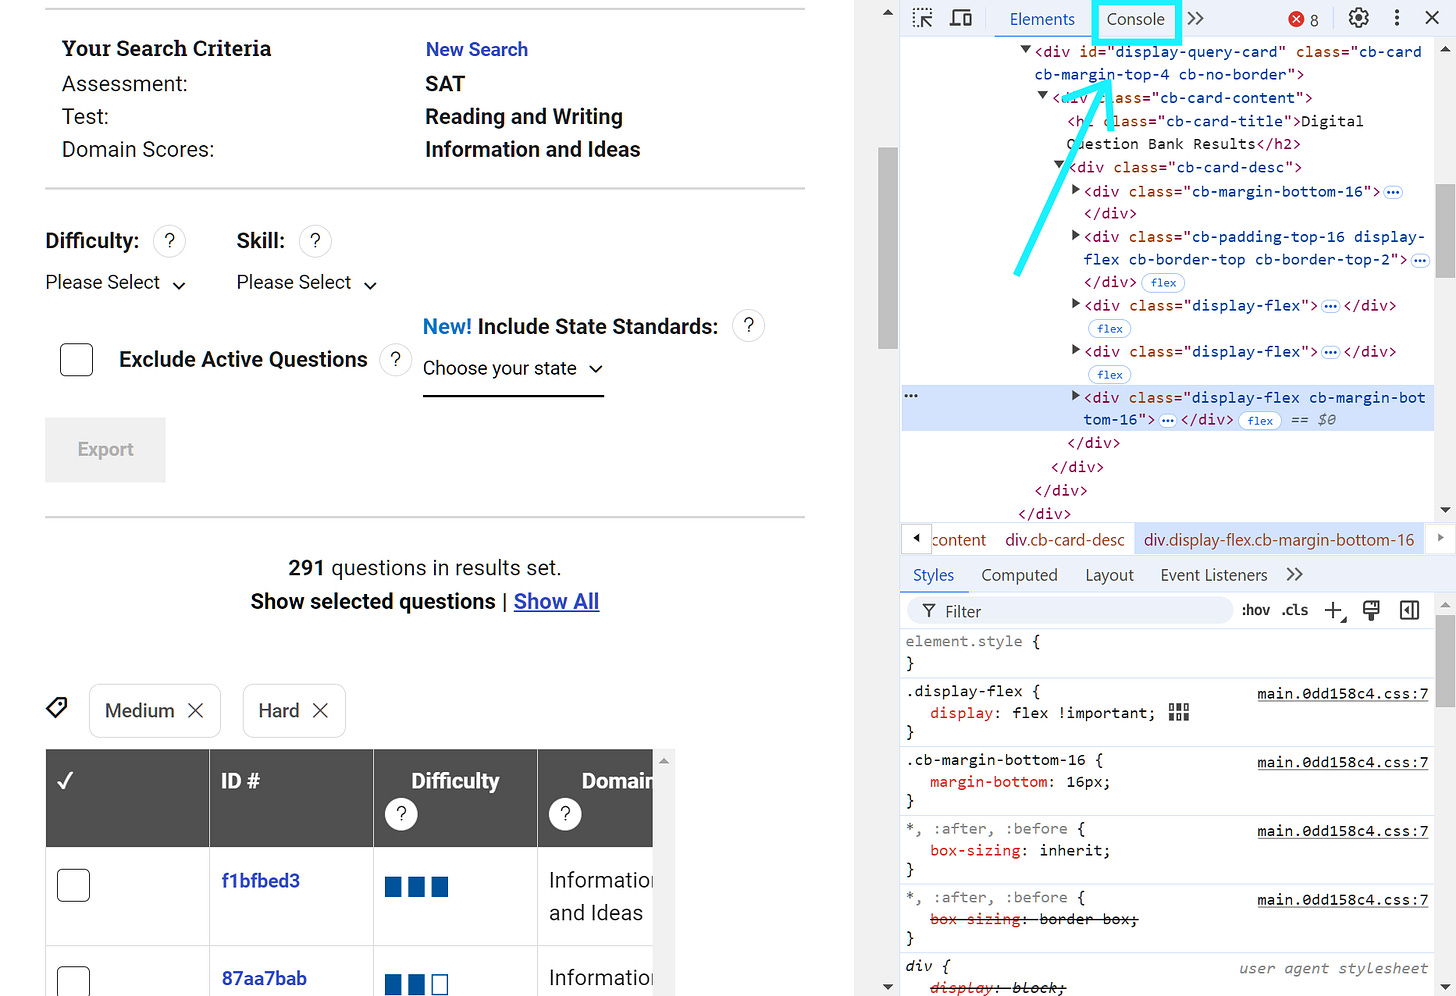
Task: Open DevTools three-dot customize menu
Action: point(1397,18)
